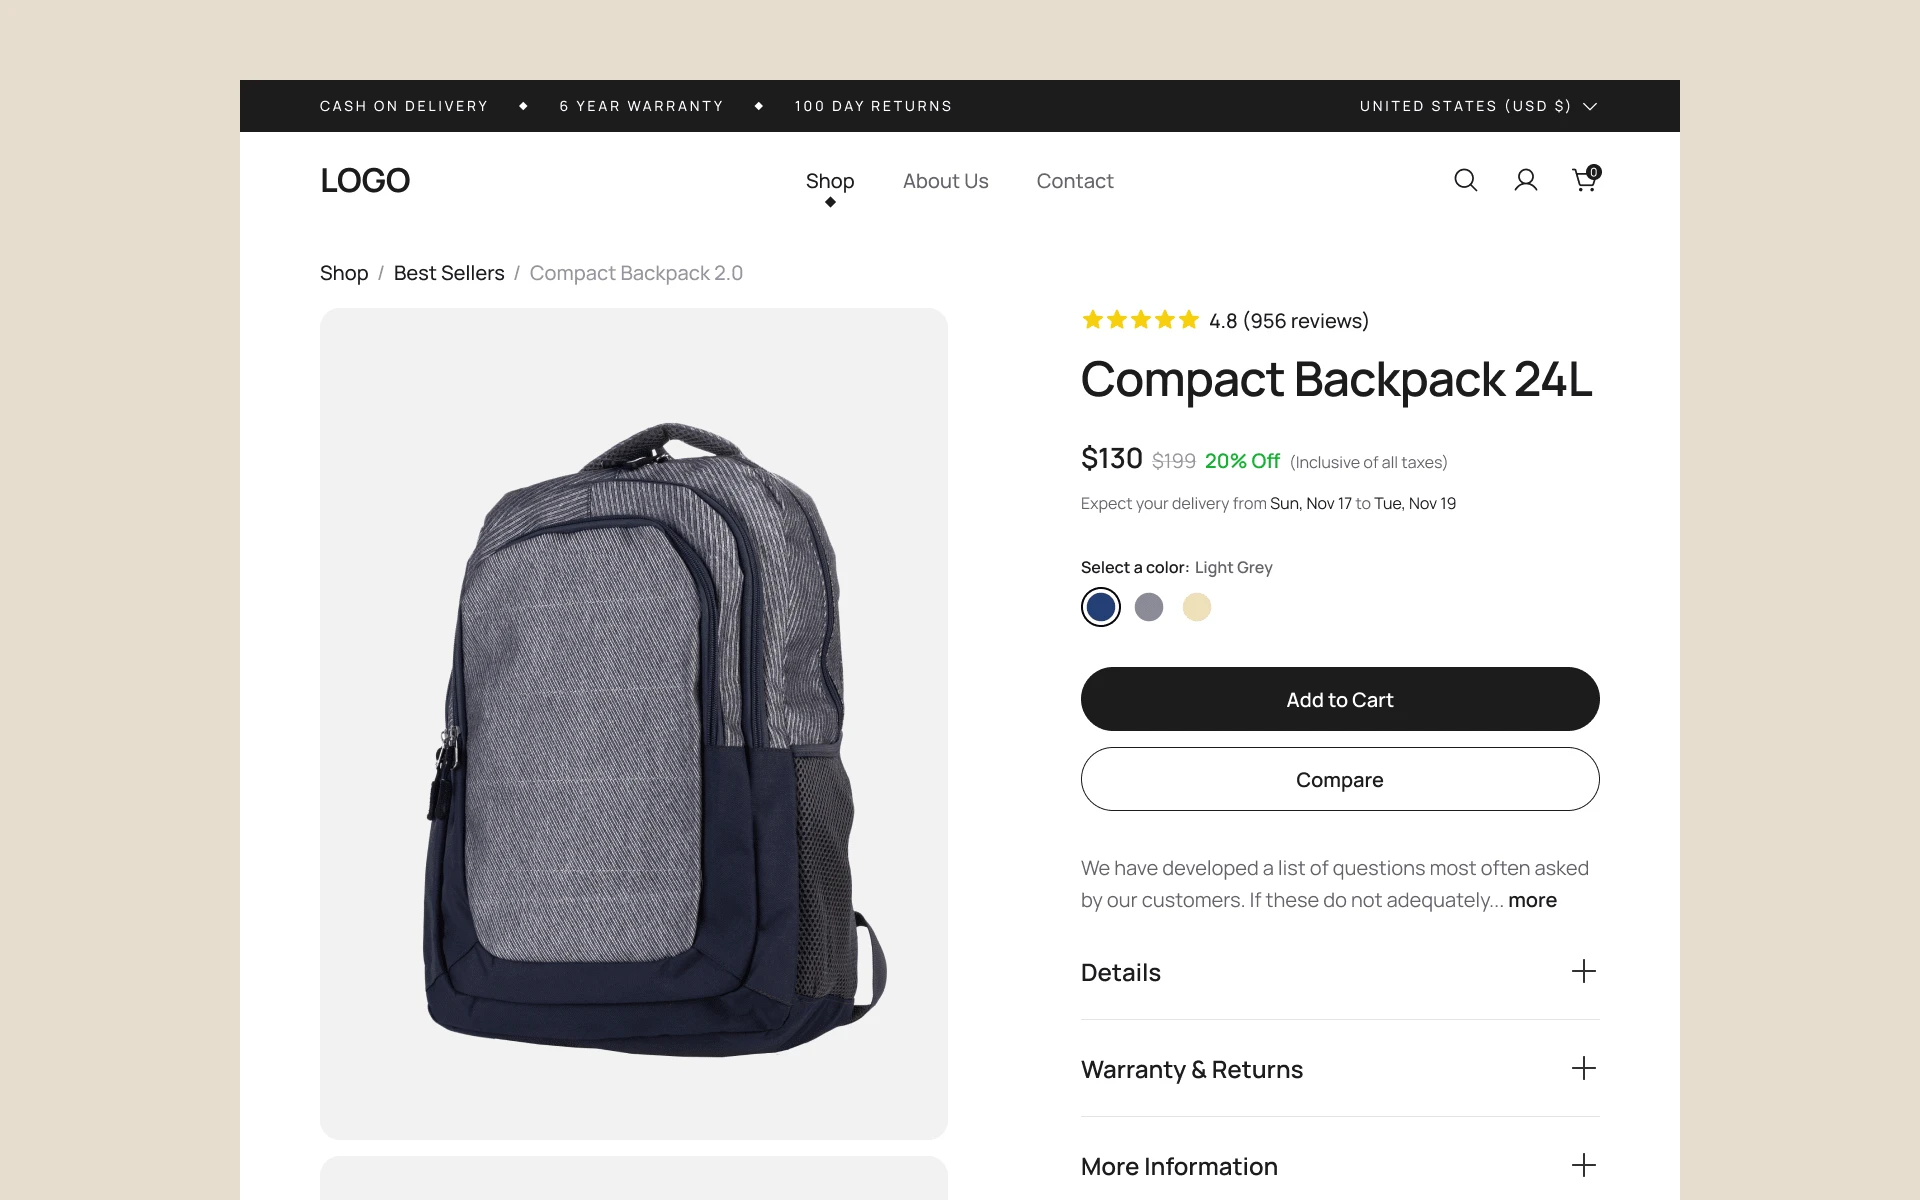This screenshot has height=1200, width=1920.
Task: Open the Shop navigation menu
Action: coord(829,180)
